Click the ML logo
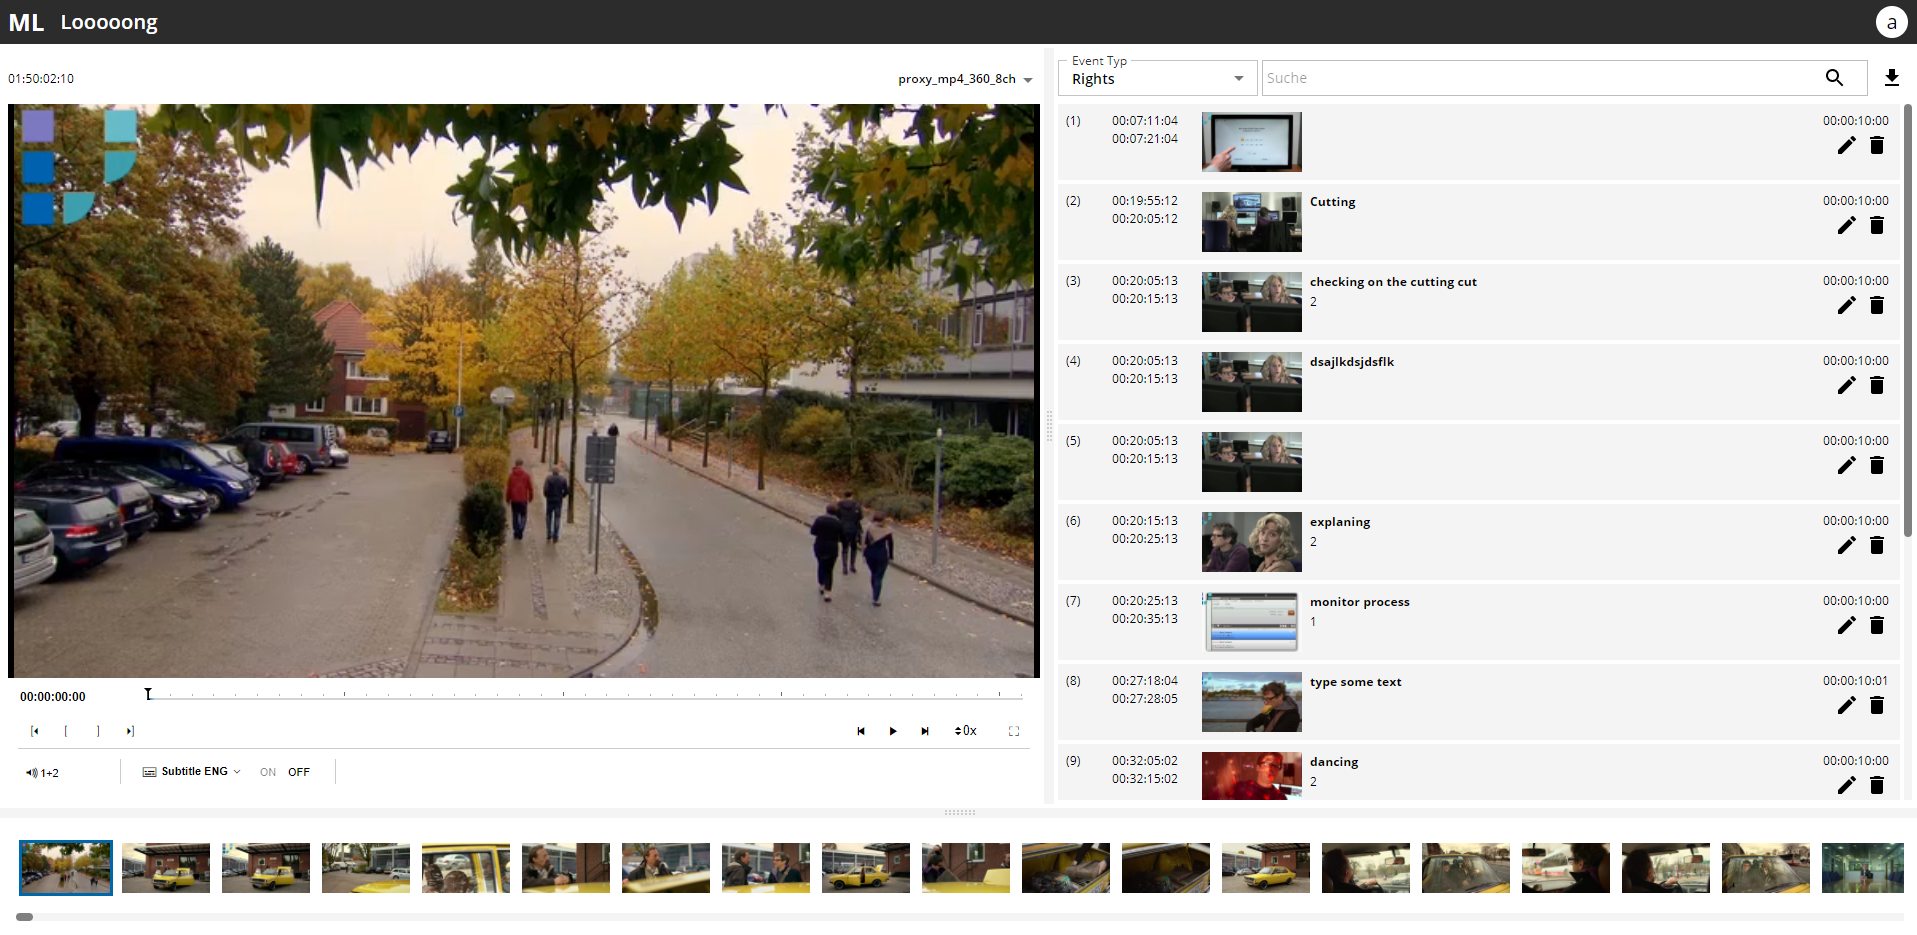The width and height of the screenshot is (1917, 935). click(27, 22)
